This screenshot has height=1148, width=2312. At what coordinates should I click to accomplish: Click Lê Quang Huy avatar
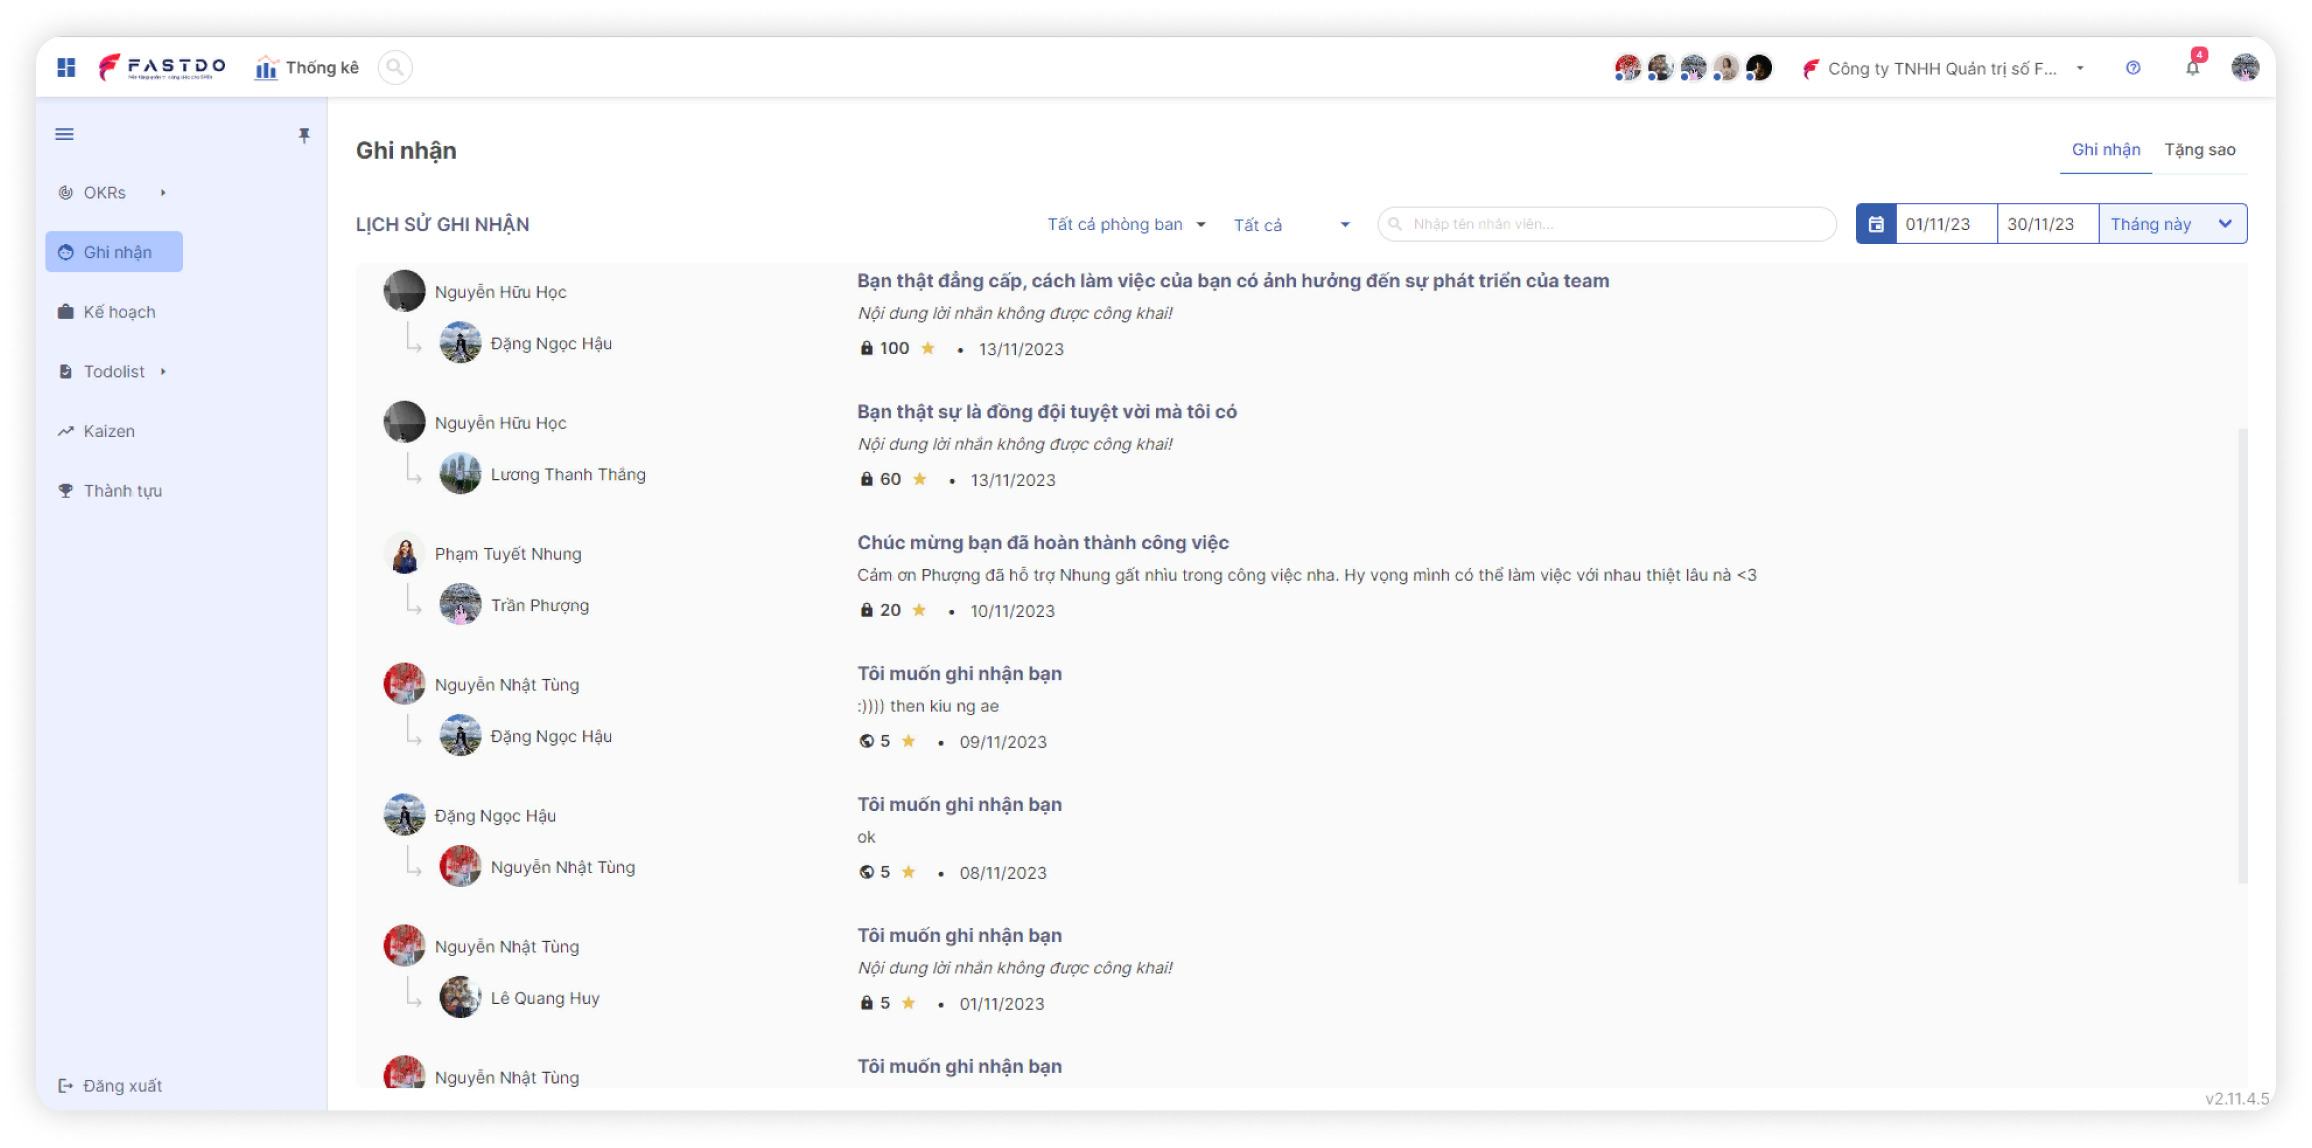(460, 998)
